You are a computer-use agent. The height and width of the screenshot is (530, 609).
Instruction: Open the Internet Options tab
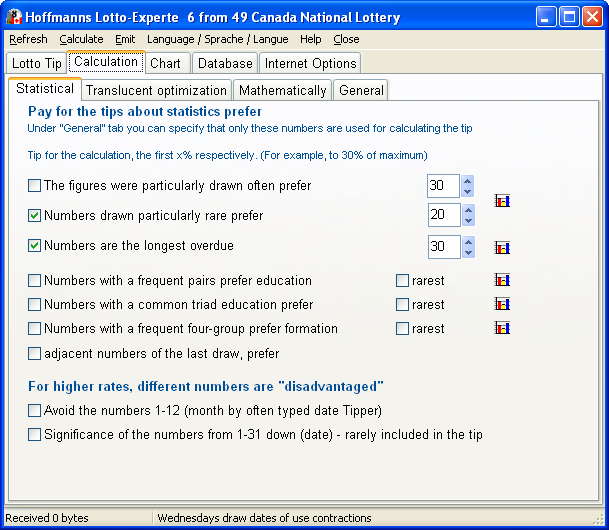click(310, 63)
